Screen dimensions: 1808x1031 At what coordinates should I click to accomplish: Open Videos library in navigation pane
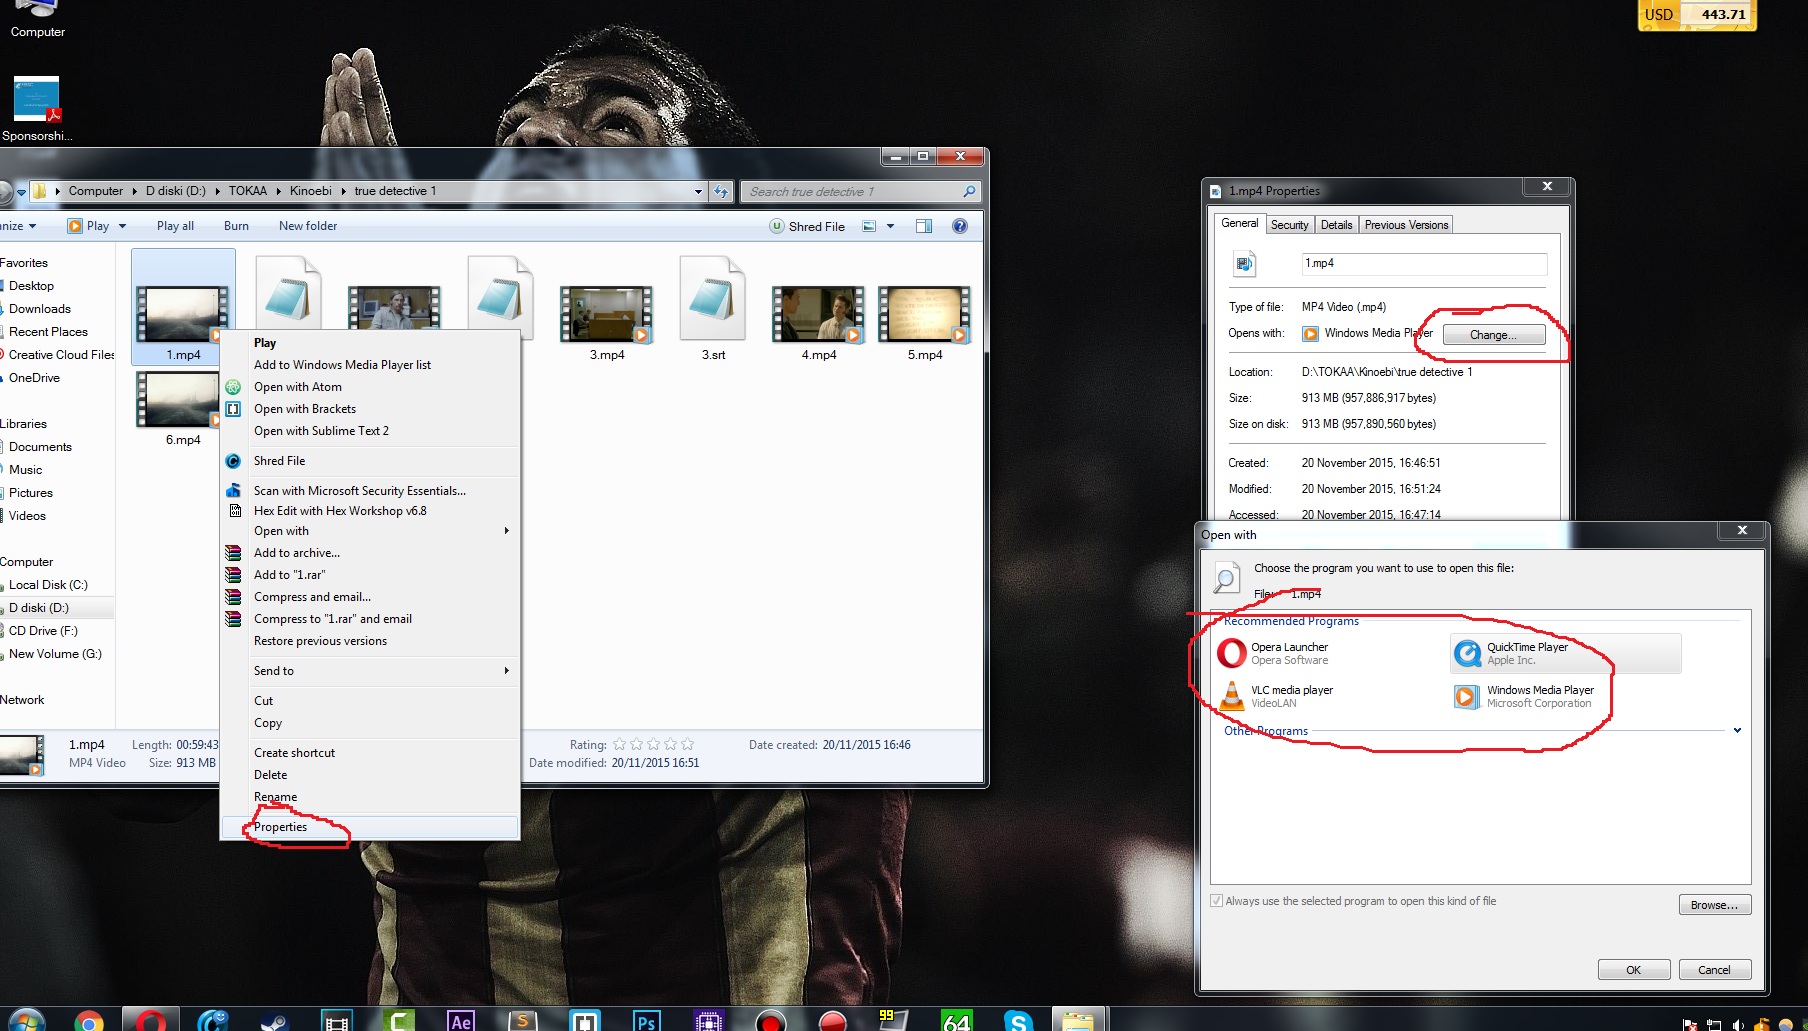(x=27, y=516)
